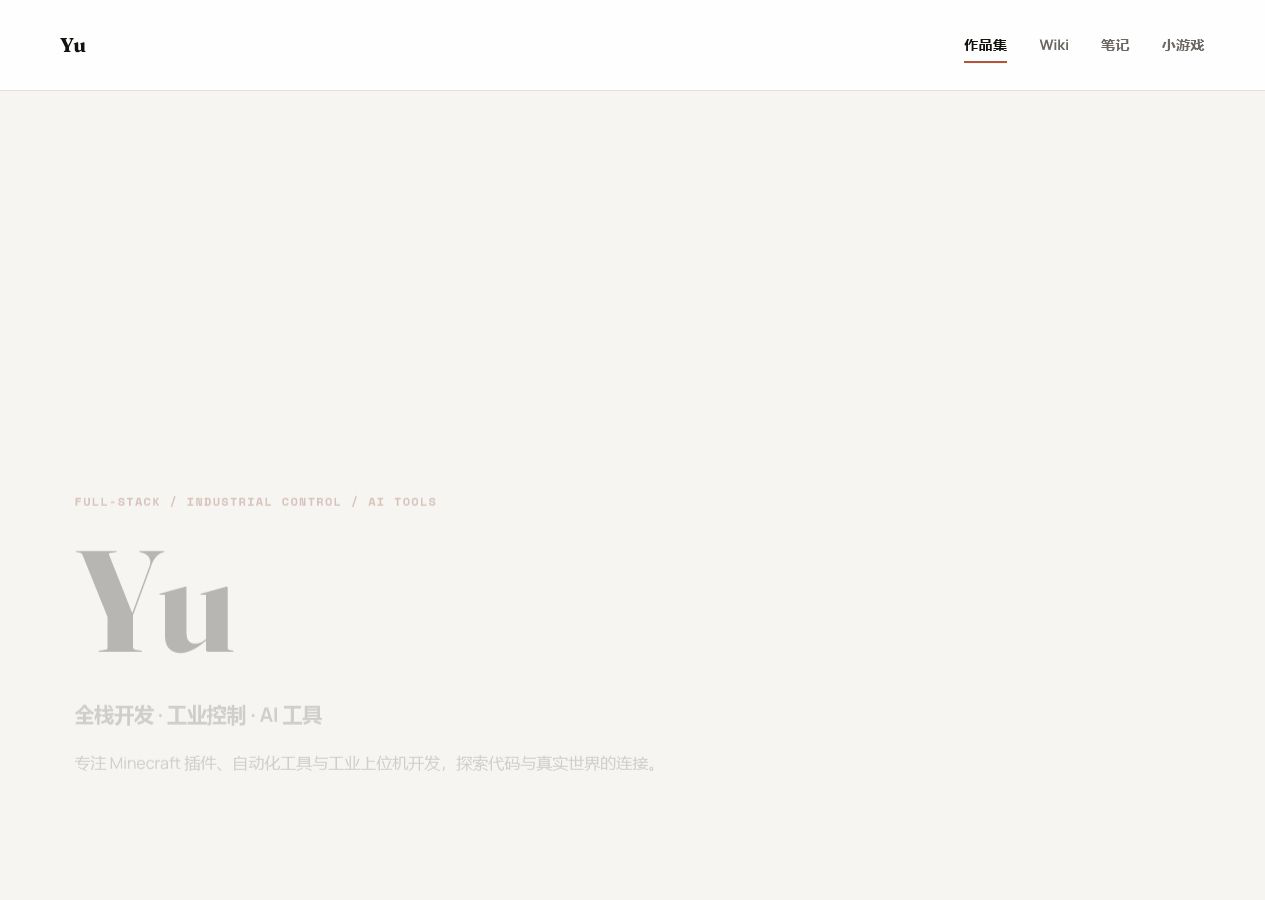
Task: Click the large Yu hero heading
Action: click(155, 601)
